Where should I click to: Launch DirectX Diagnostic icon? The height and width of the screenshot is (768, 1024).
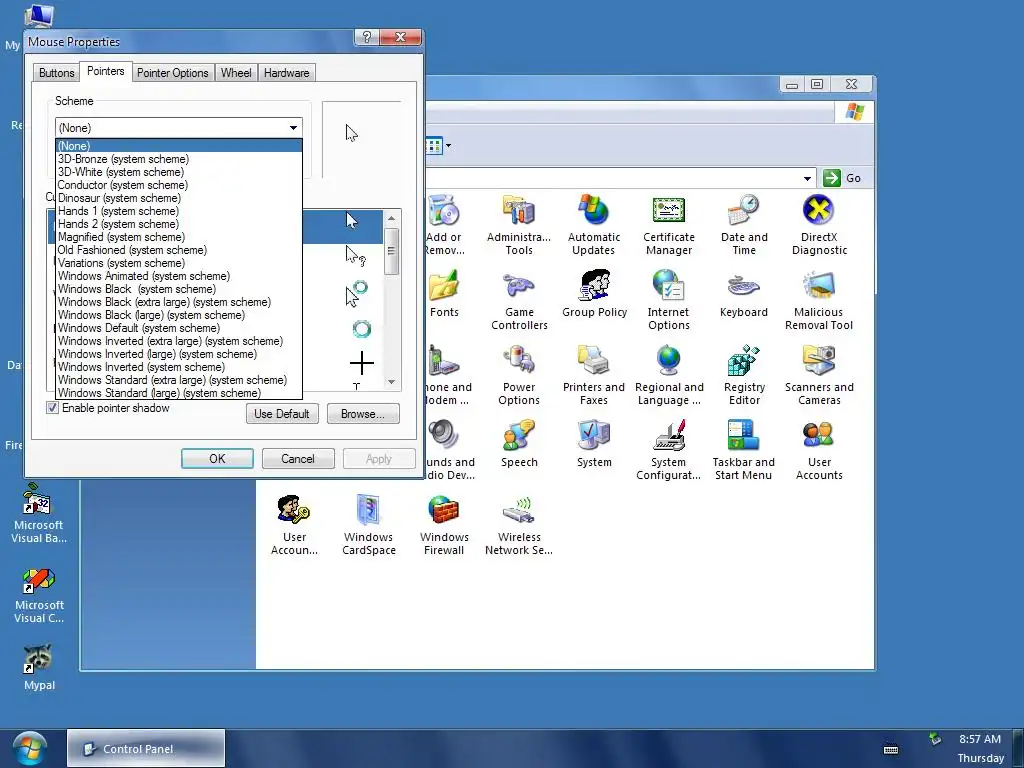point(819,224)
